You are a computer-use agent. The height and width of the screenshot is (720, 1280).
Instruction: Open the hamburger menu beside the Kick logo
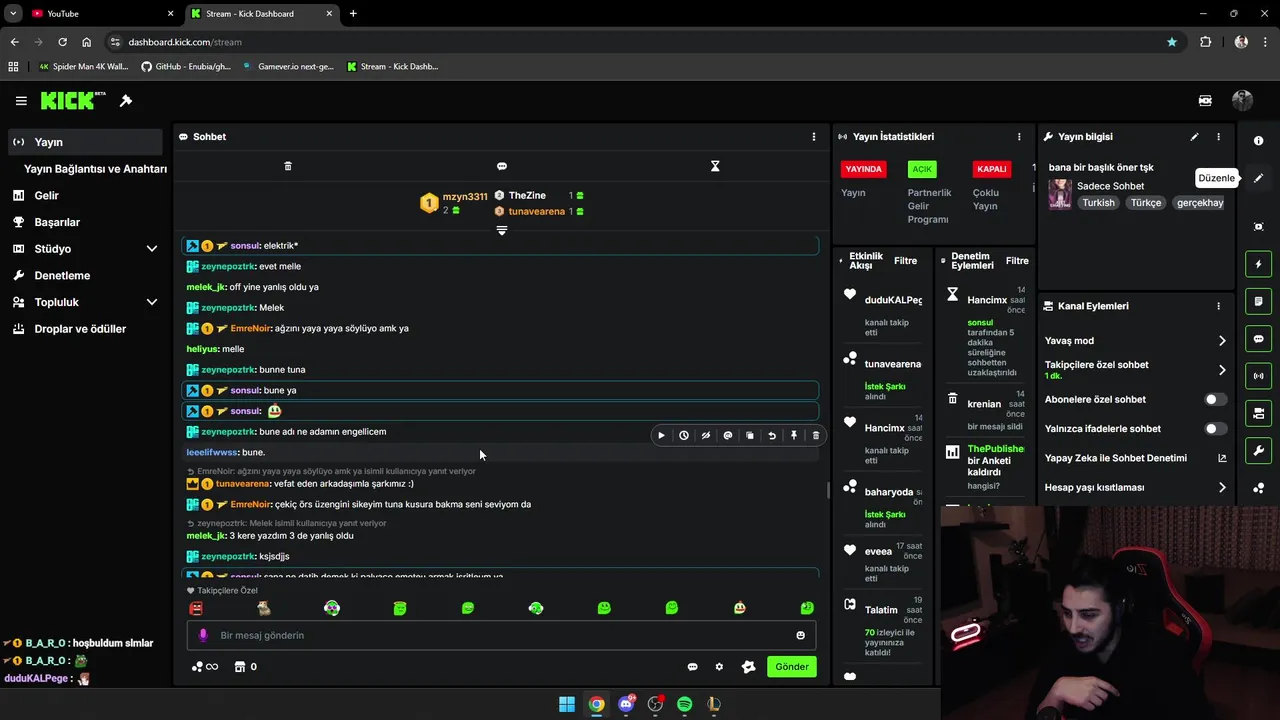click(21, 101)
